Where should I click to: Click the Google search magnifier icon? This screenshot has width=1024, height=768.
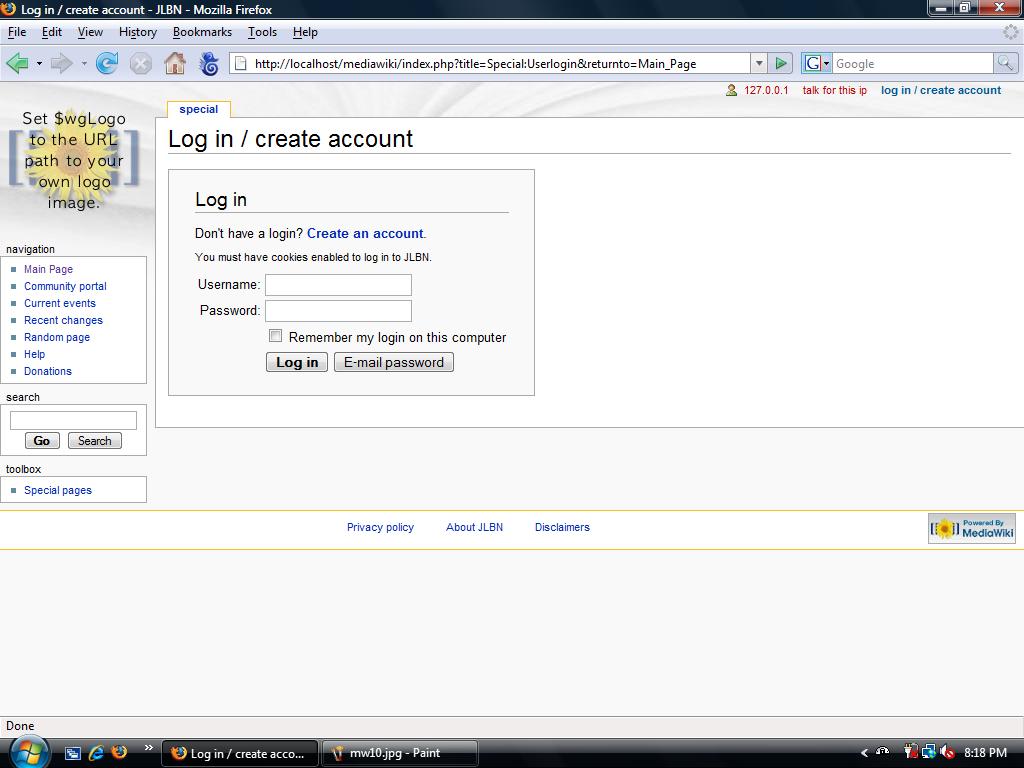1005,63
